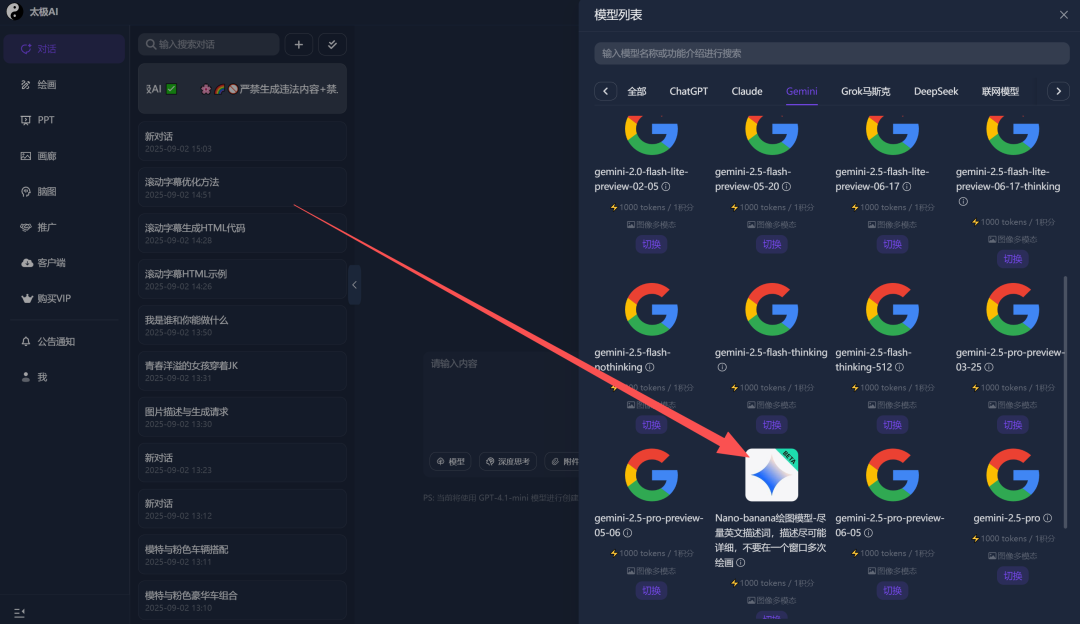Screen dimensions: 1080x624
Task: Toggle the 深度思考 deep thinking button
Action: pos(508,461)
